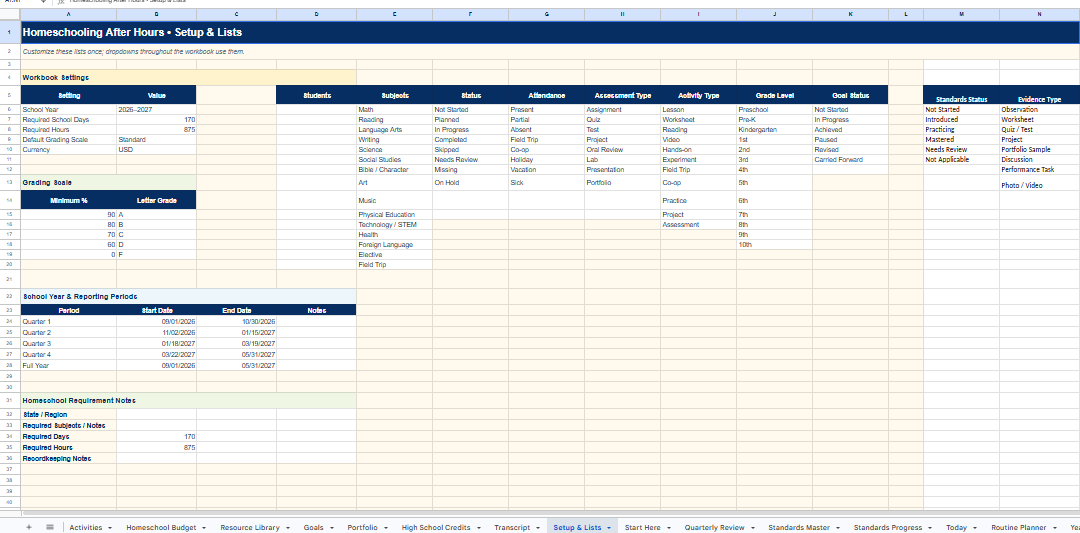
Task: Switch to the Homeschool Budget sheet tab
Action: [160, 527]
